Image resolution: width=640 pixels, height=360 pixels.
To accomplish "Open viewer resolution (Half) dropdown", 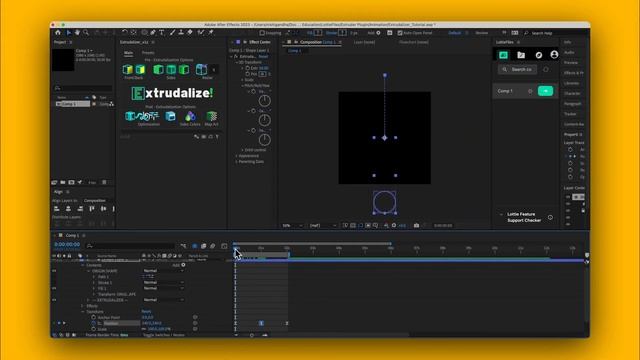I will click(x=323, y=225).
